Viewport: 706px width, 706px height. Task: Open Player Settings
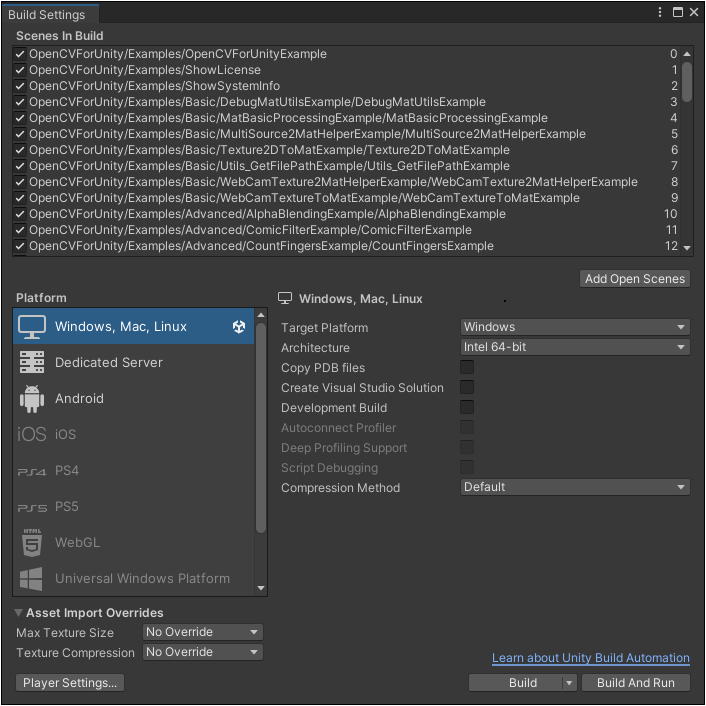(x=70, y=683)
